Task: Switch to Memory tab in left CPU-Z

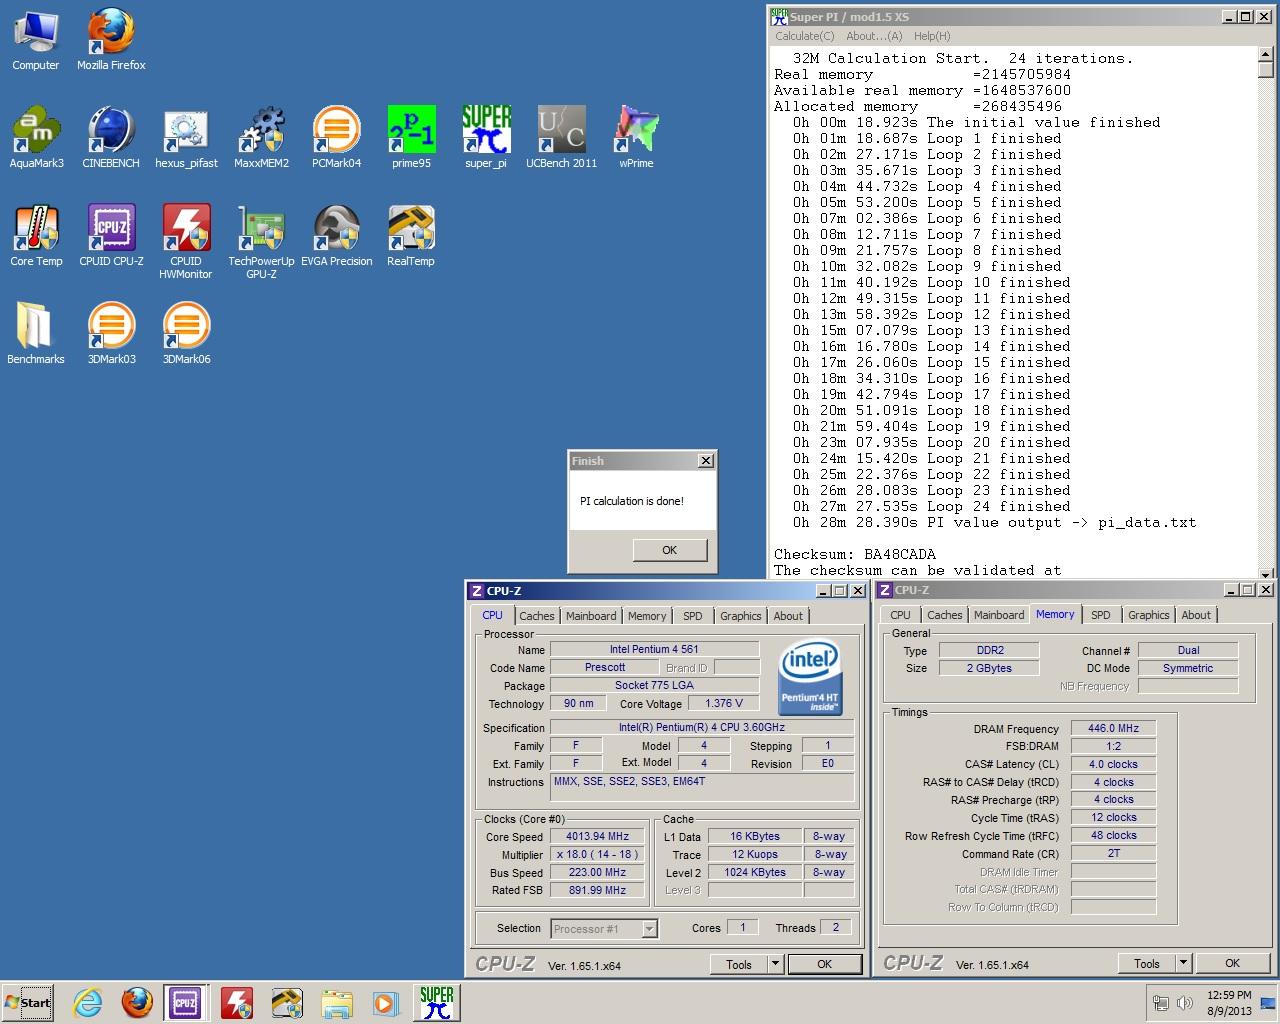Action: pyautogui.click(x=647, y=616)
